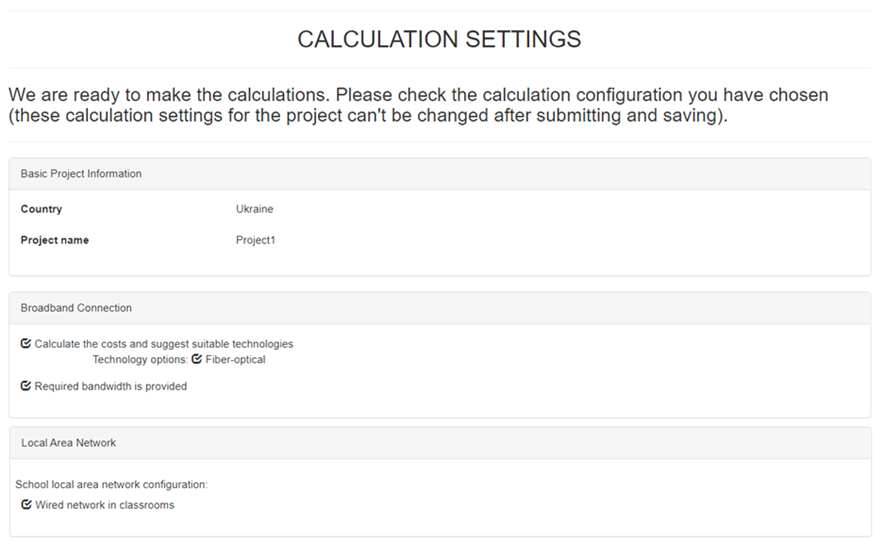This screenshot has height=550, width=886.
Task: Click the Technology options label
Action: (x=140, y=359)
